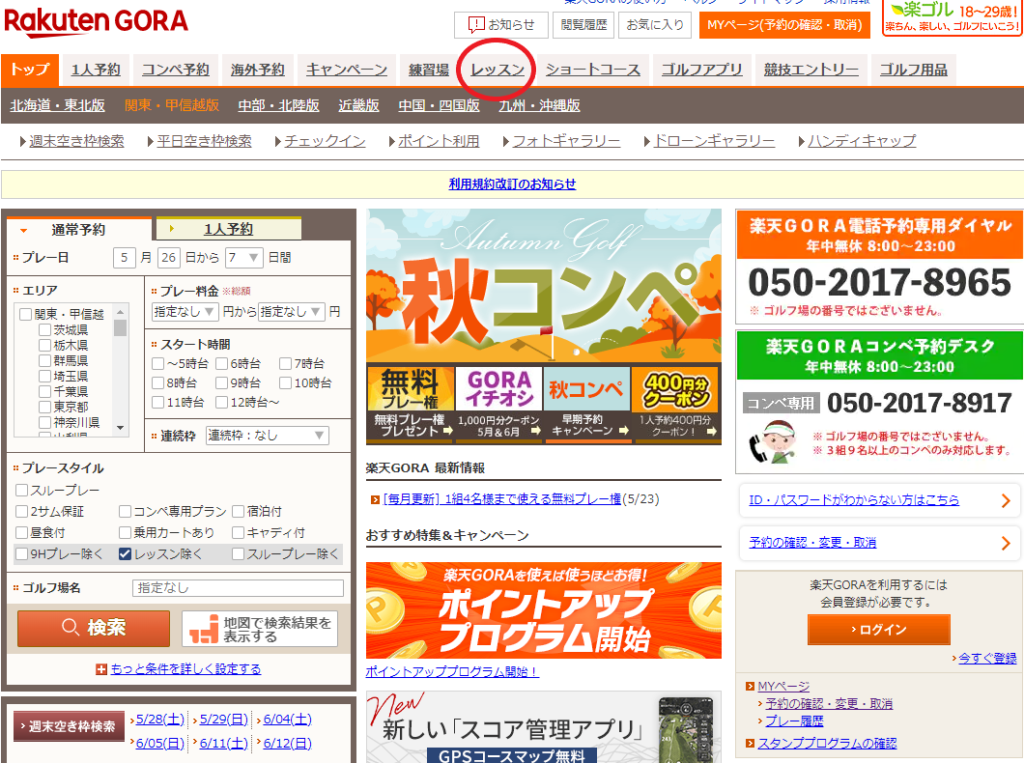Open the ポイントアッププログラム開始 banner image
Screen dimensions: 1024x763
tap(543, 610)
